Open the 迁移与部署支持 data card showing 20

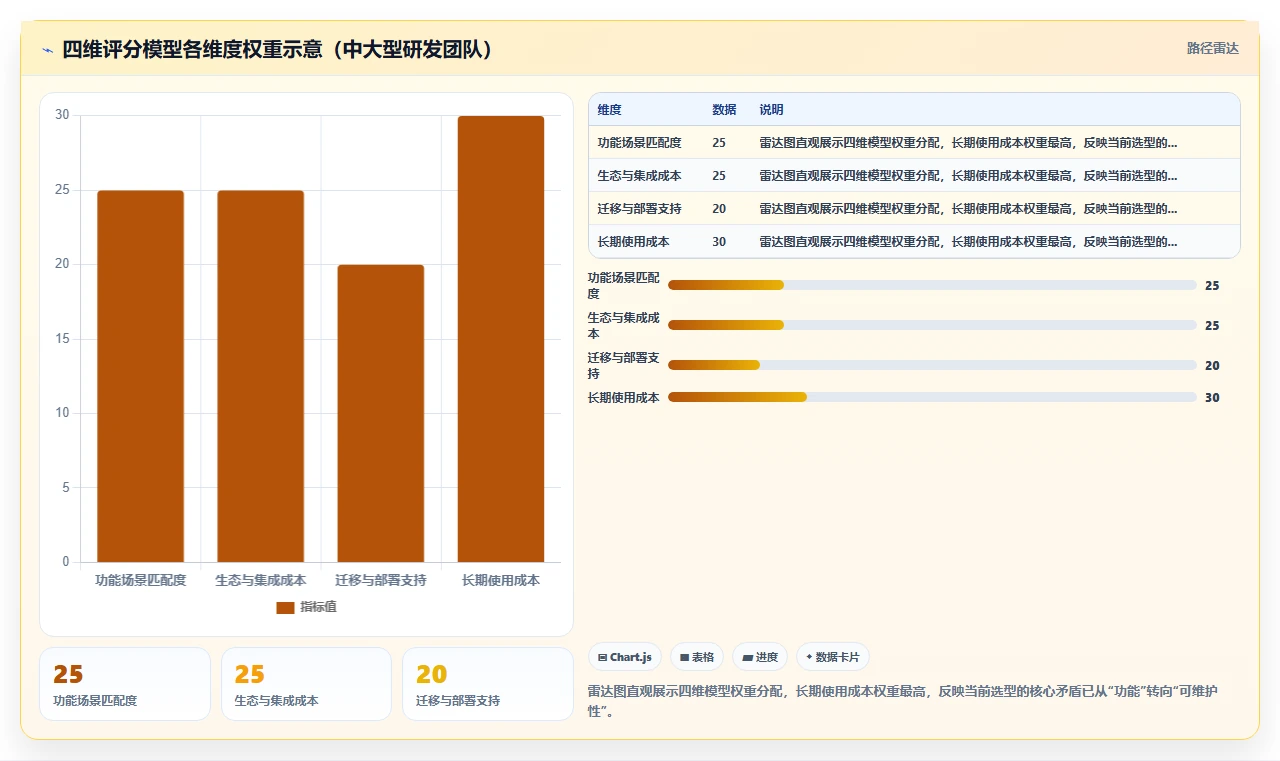488,684
